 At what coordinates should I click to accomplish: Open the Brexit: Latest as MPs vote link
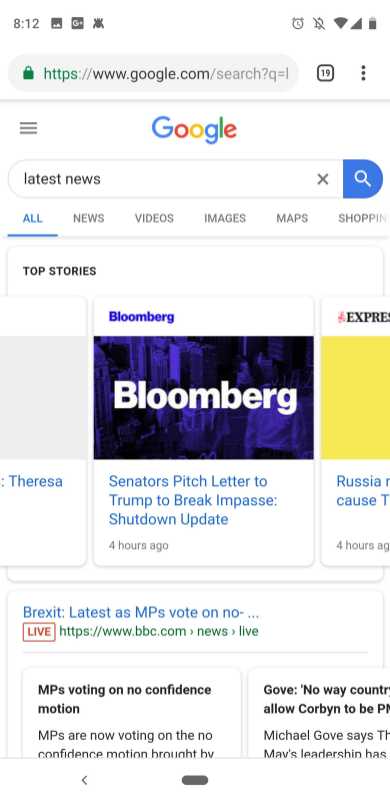click(141, 612)
